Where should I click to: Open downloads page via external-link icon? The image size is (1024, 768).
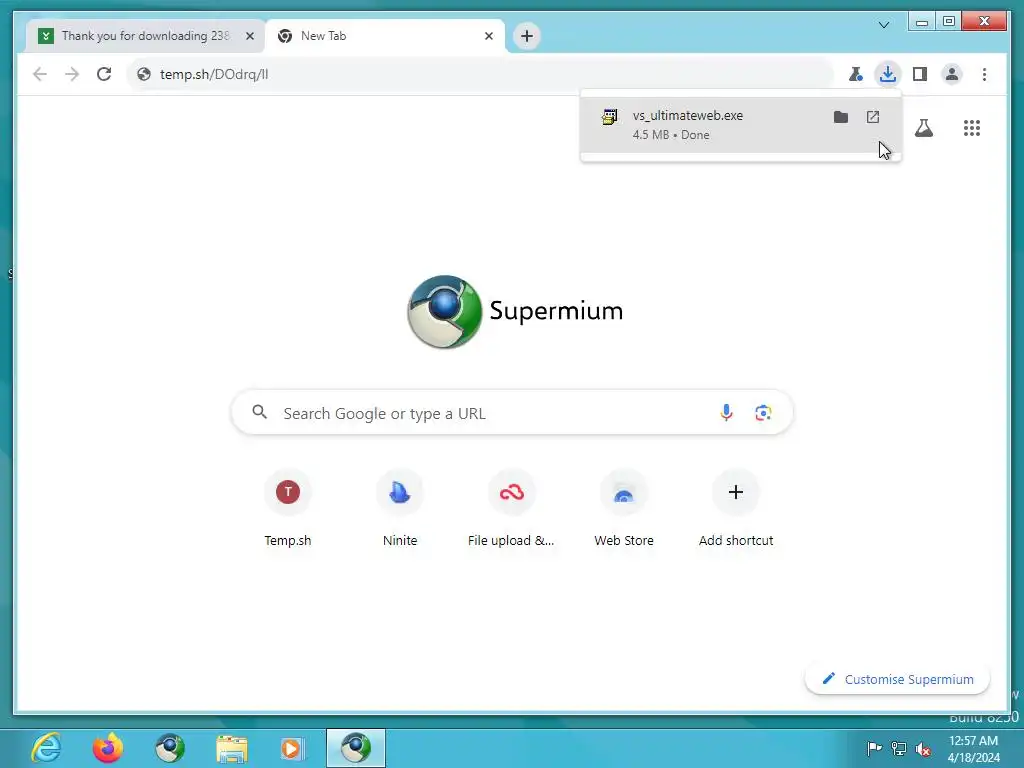(872, 117)
